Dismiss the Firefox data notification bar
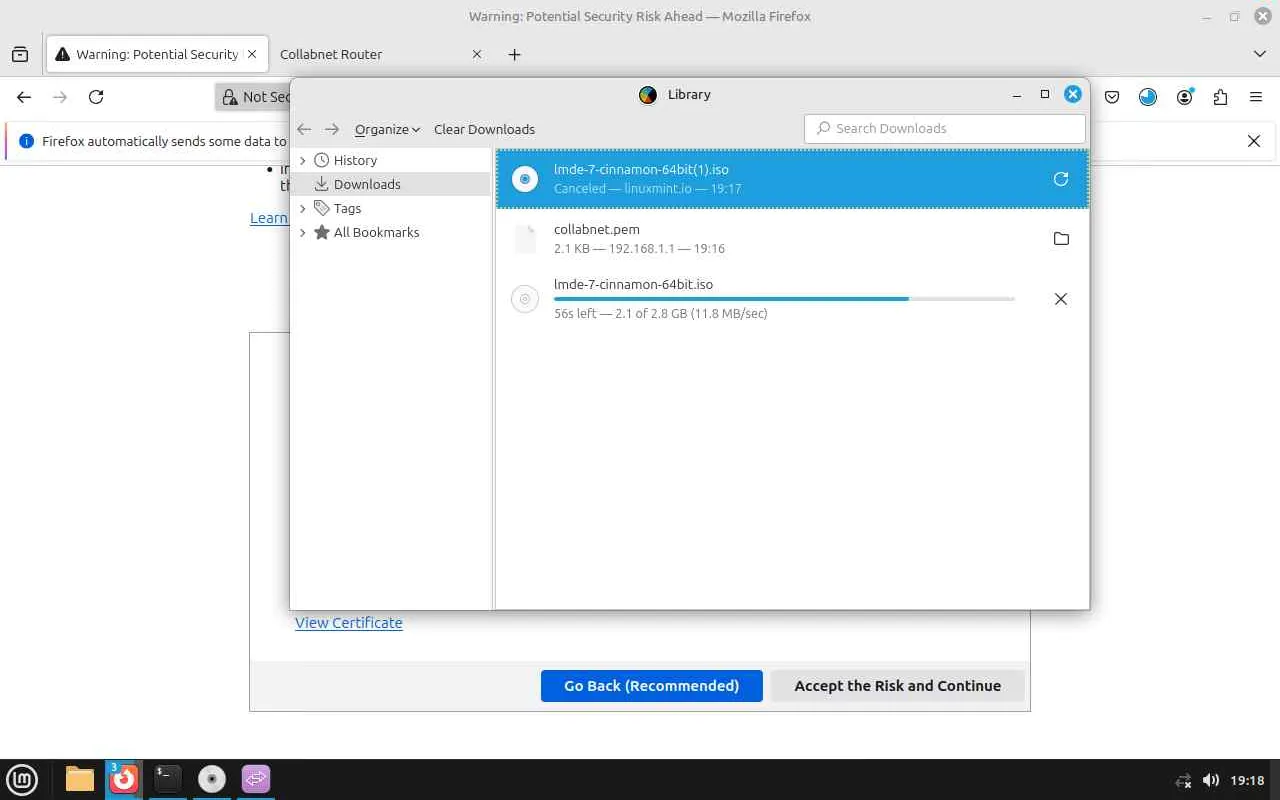 [x=1254, y=141]
